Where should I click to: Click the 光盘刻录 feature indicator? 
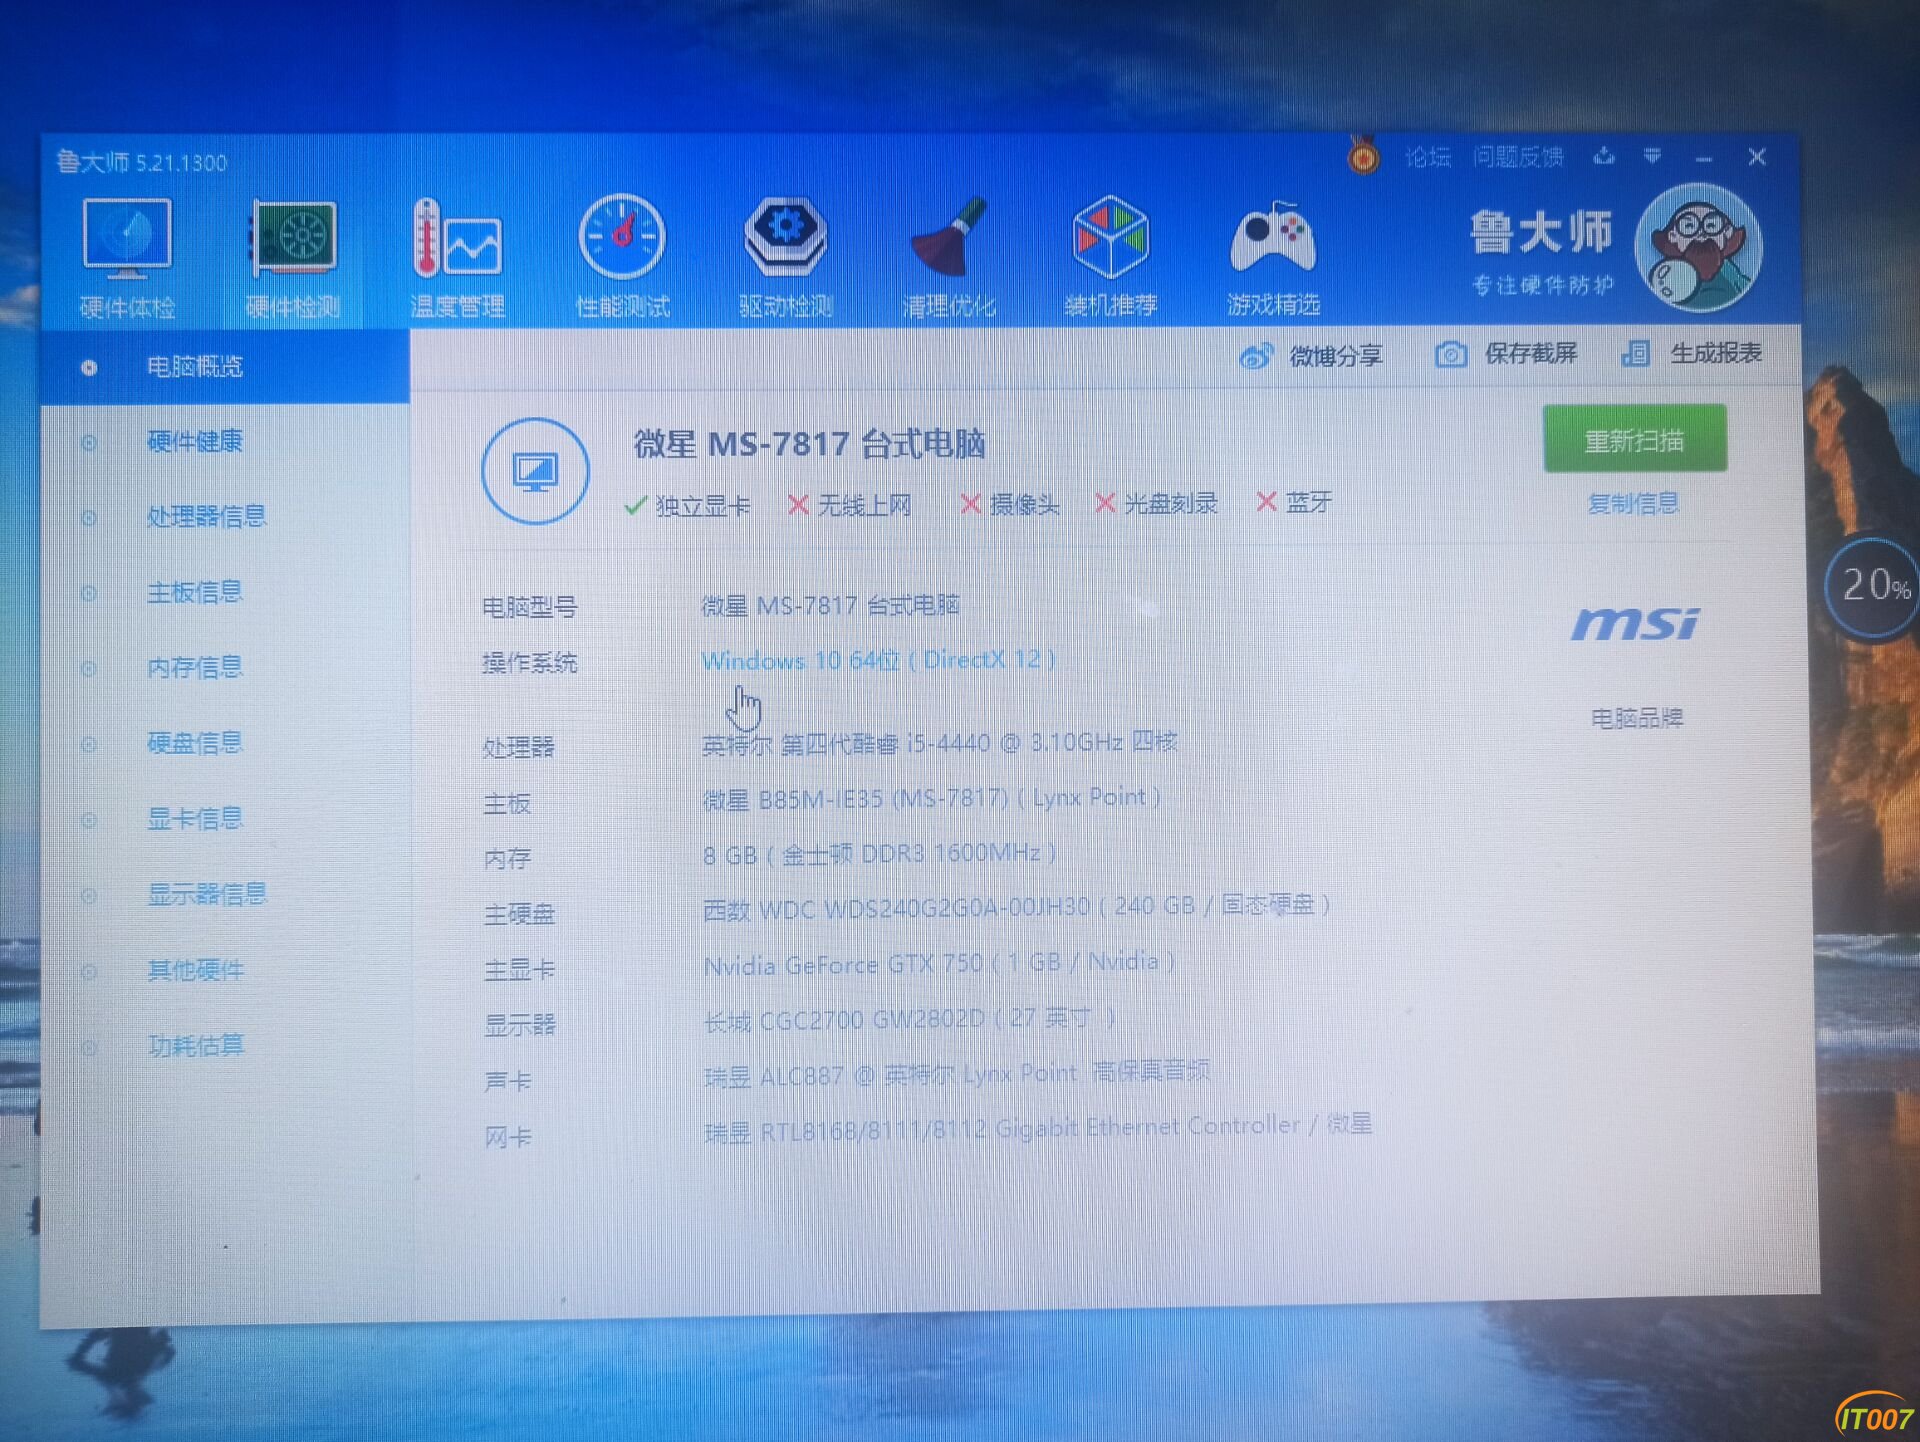(x=1157, y=504)
